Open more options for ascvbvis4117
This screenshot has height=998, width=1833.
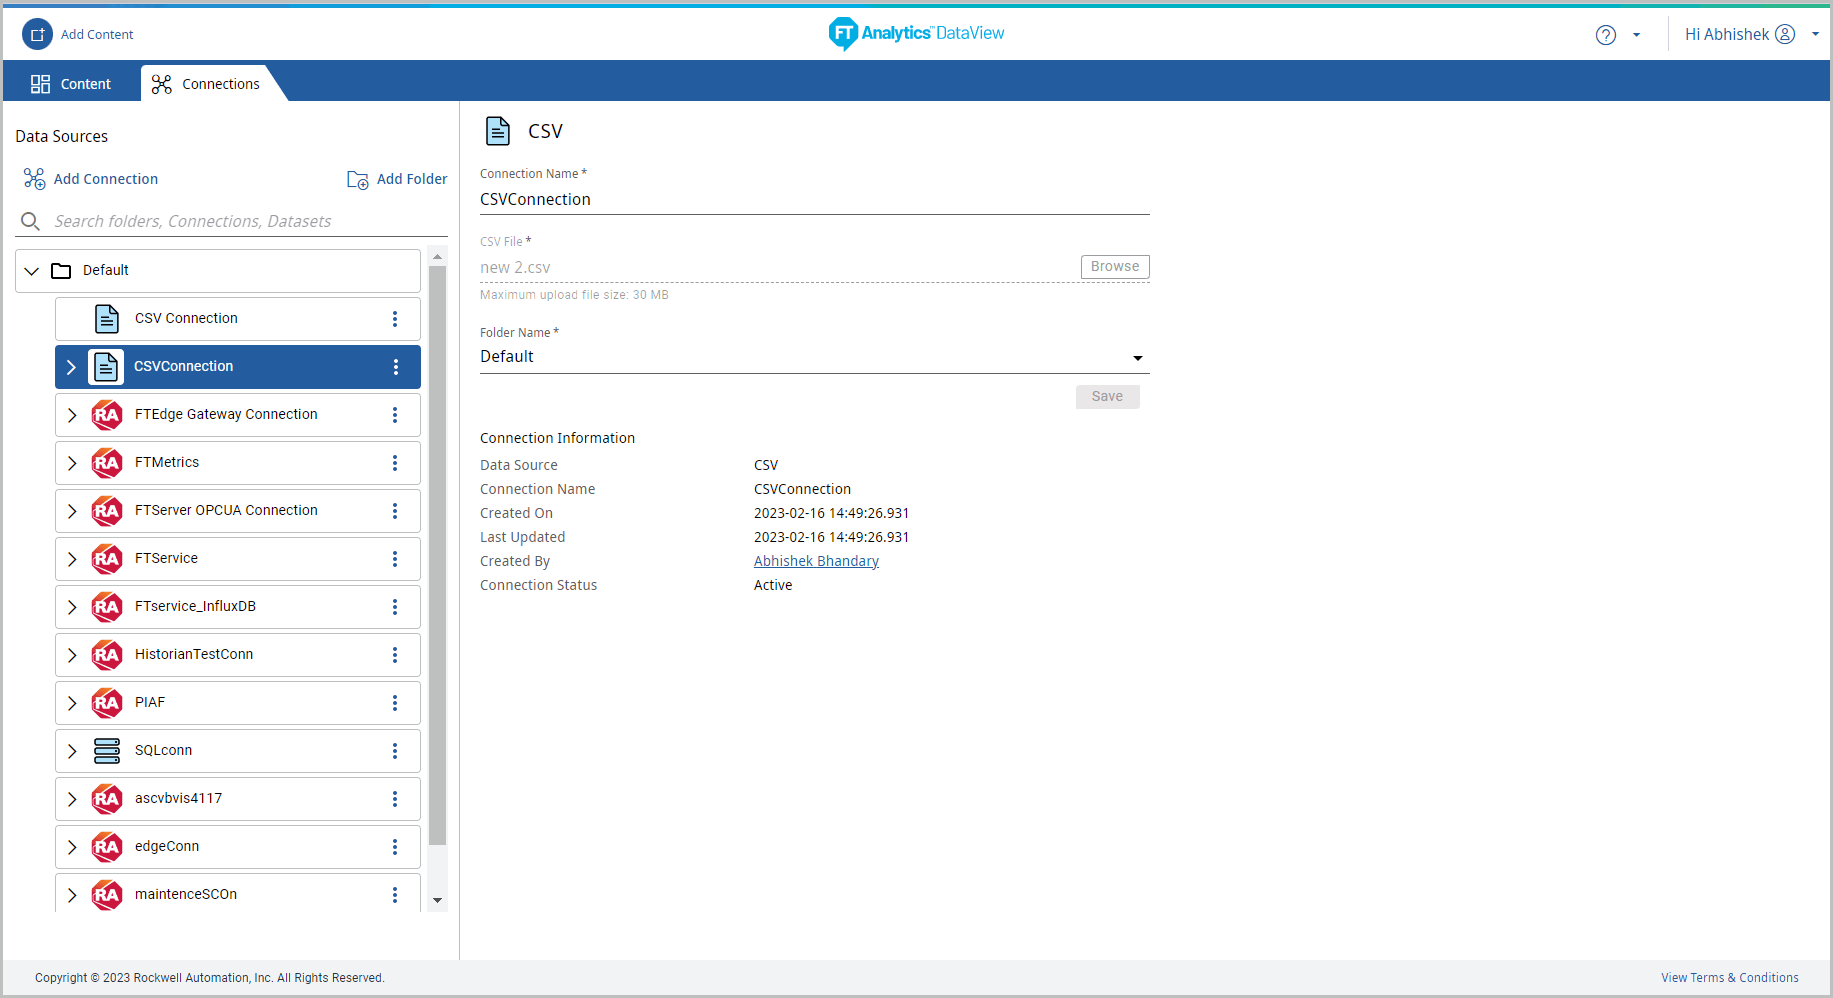[x=395, y=799]
